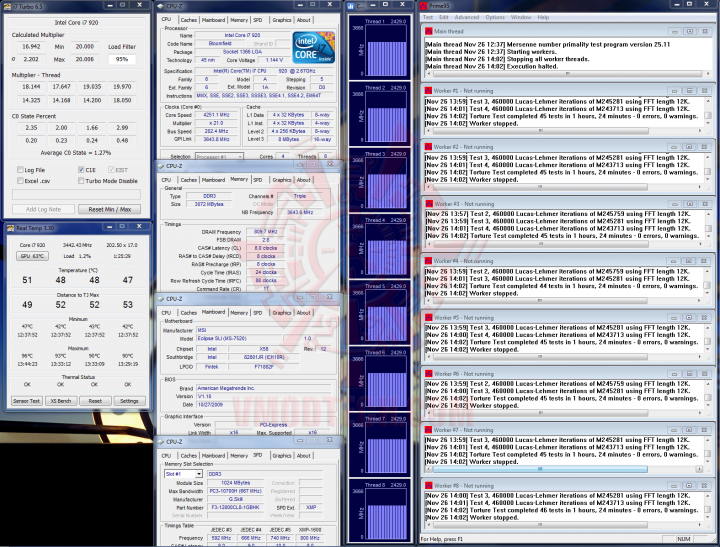This screenshot has width=720, height=547.
Task: Click the i7 Turbo 6.5 title bar icon
Action: click(x=8, y=6)
